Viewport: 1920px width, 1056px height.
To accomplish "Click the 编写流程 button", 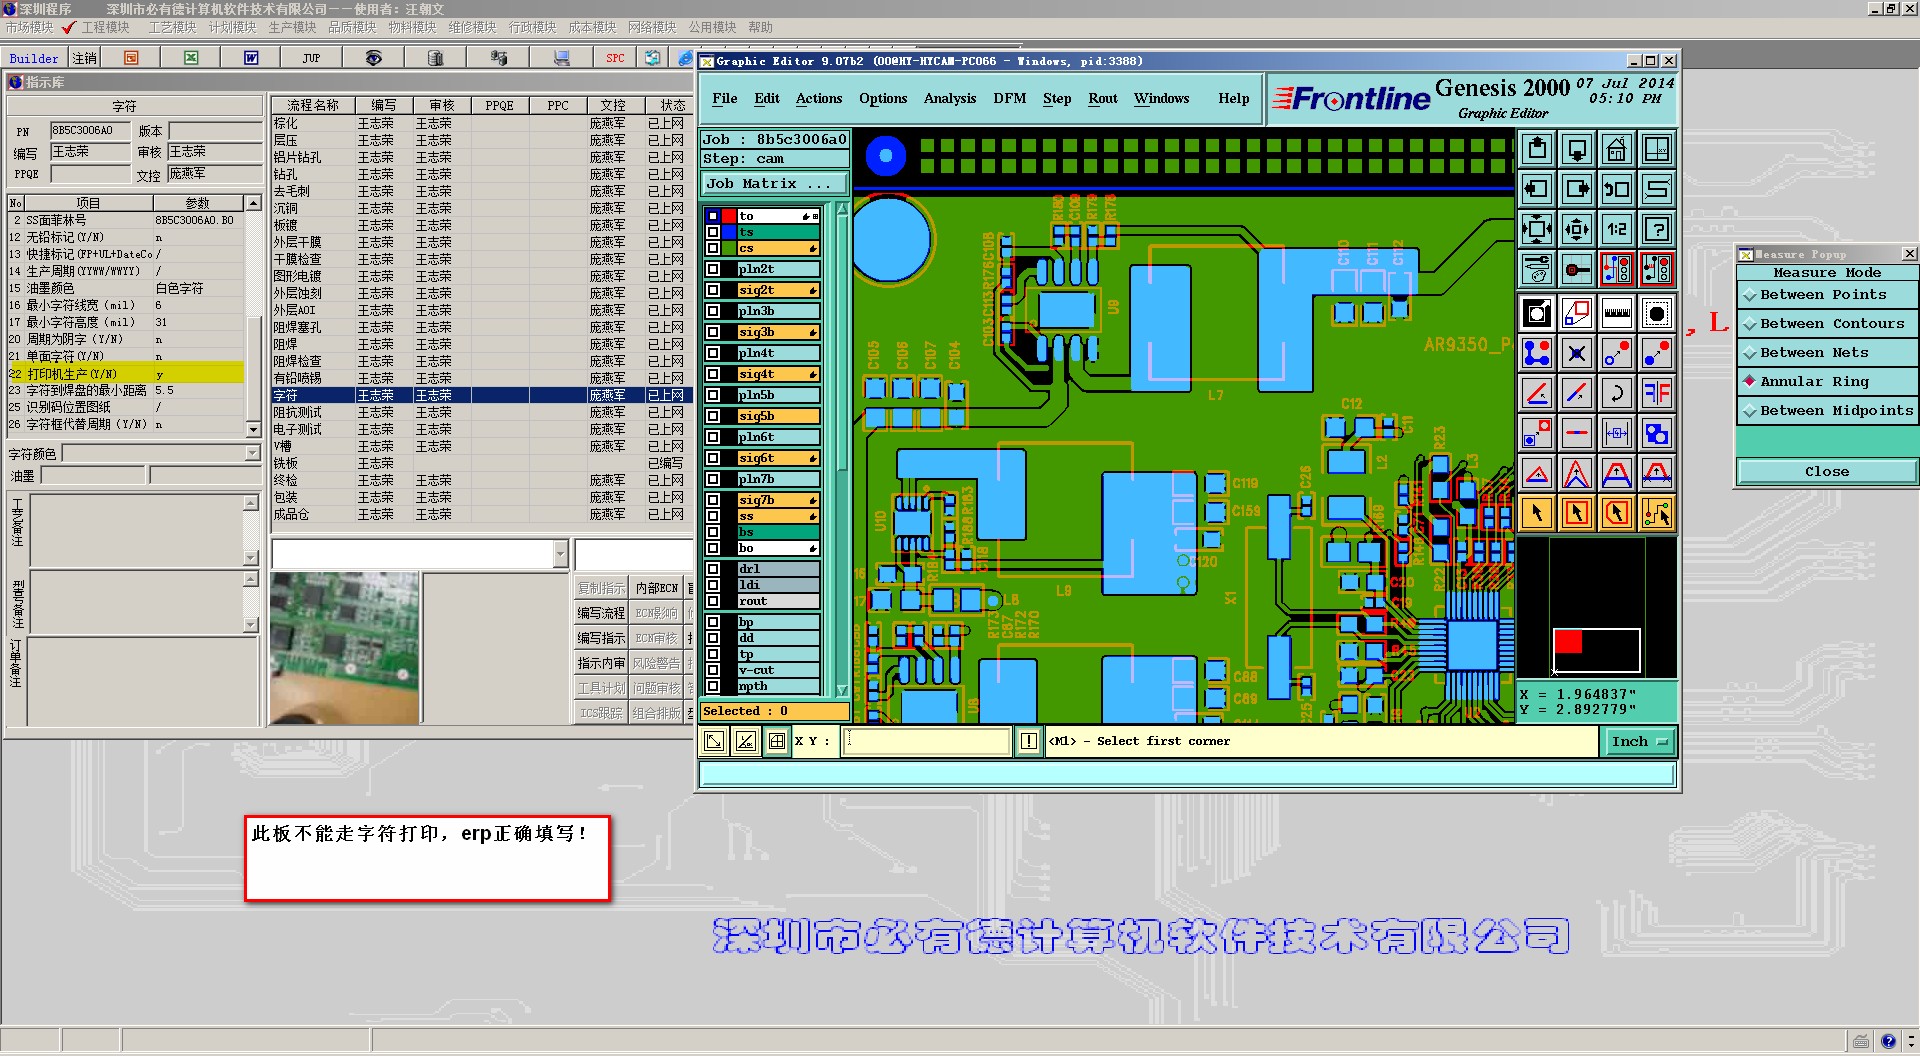I will click(x=601, y=613).
